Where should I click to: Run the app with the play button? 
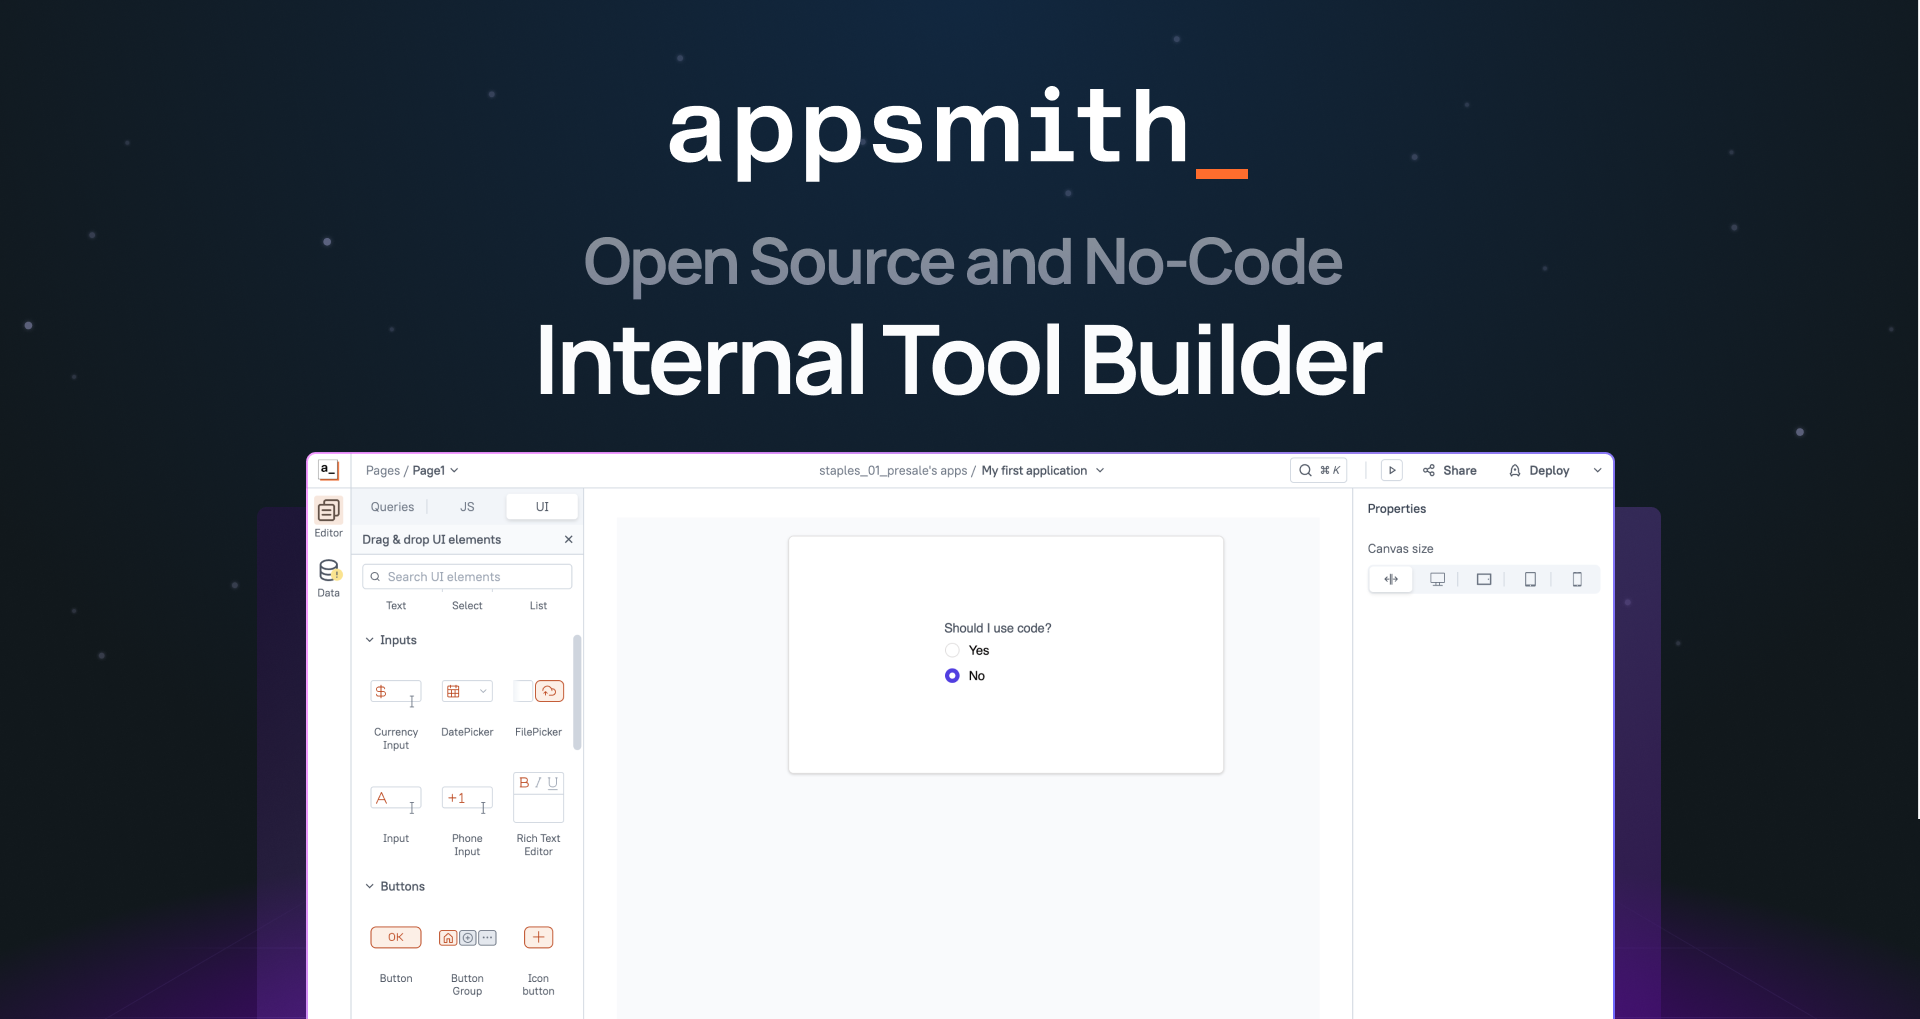point(1391,470)
